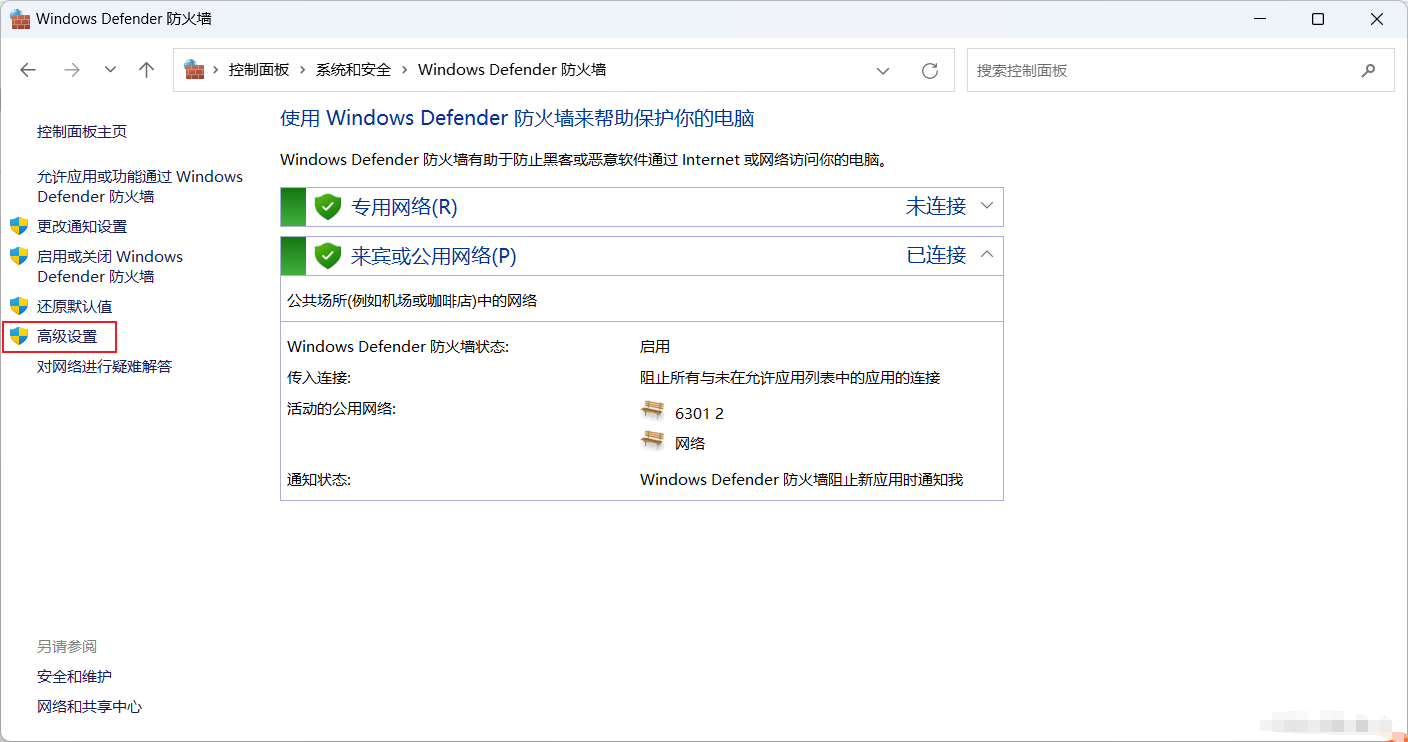
Task: Click green shield icon of 来宾或公用网络
Action: coord(328,256)
